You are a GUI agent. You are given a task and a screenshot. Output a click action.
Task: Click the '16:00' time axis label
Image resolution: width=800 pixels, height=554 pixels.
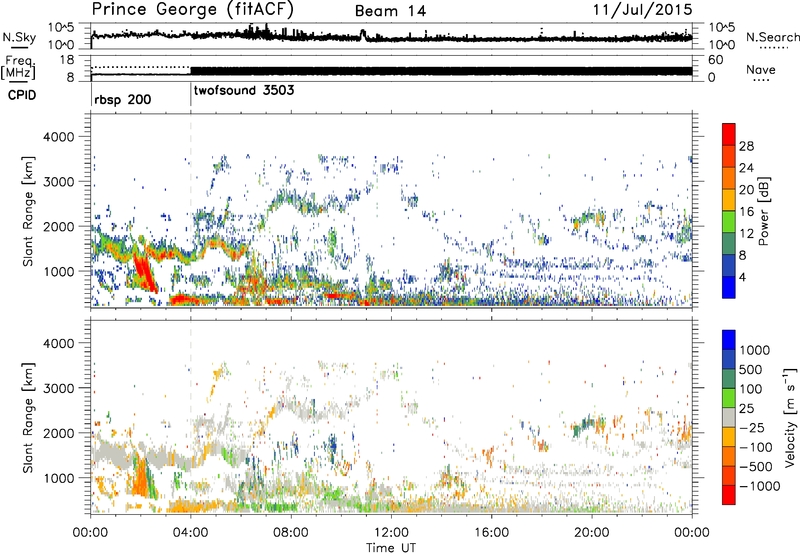coord(491,533)
